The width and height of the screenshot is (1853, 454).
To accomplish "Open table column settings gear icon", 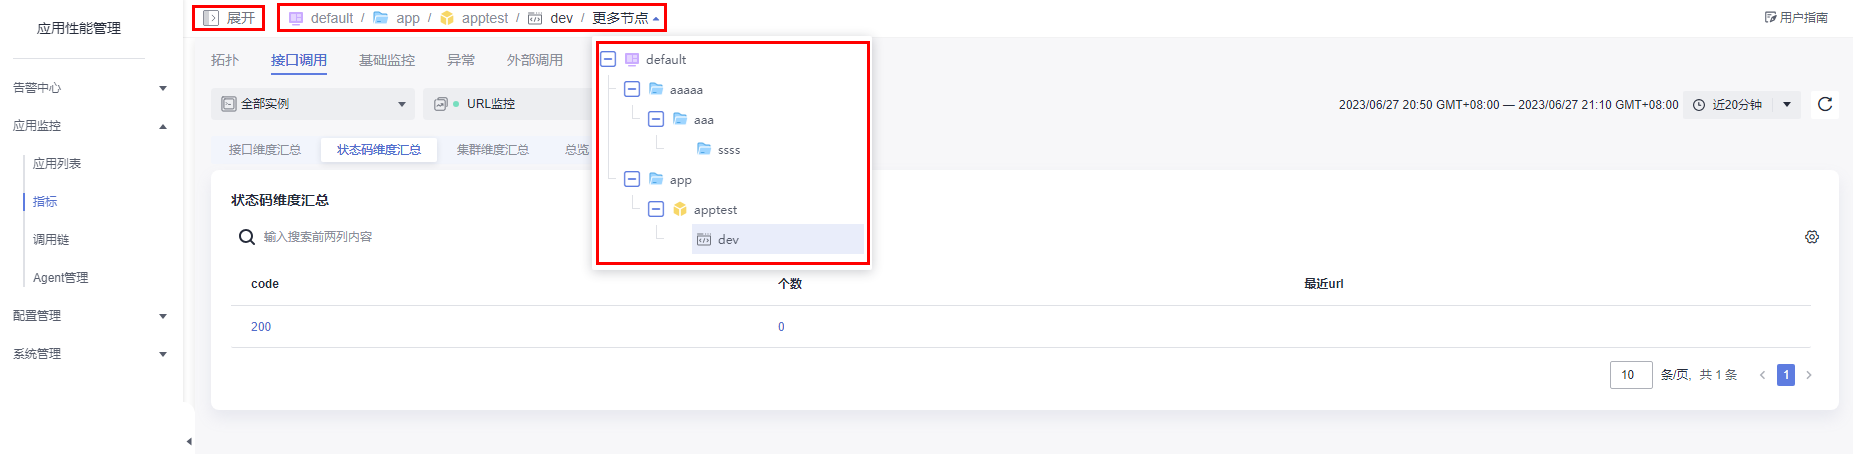I will tap(1812, 237).
